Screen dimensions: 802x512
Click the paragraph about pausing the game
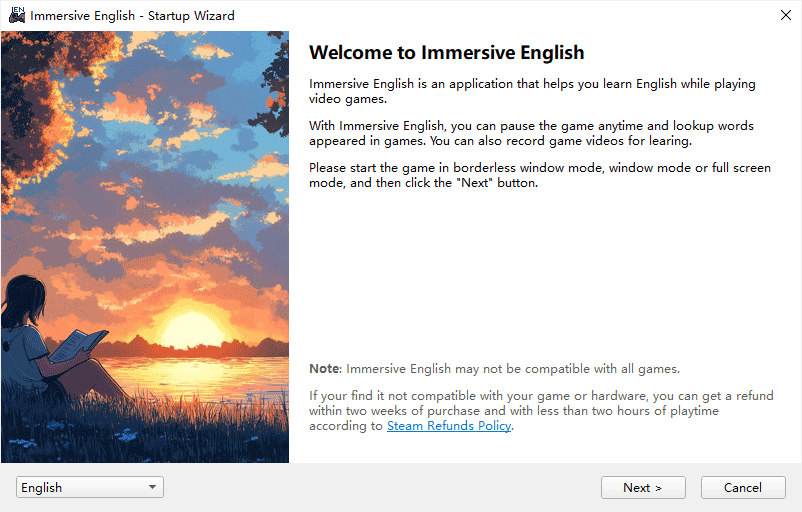click(531, 133)
